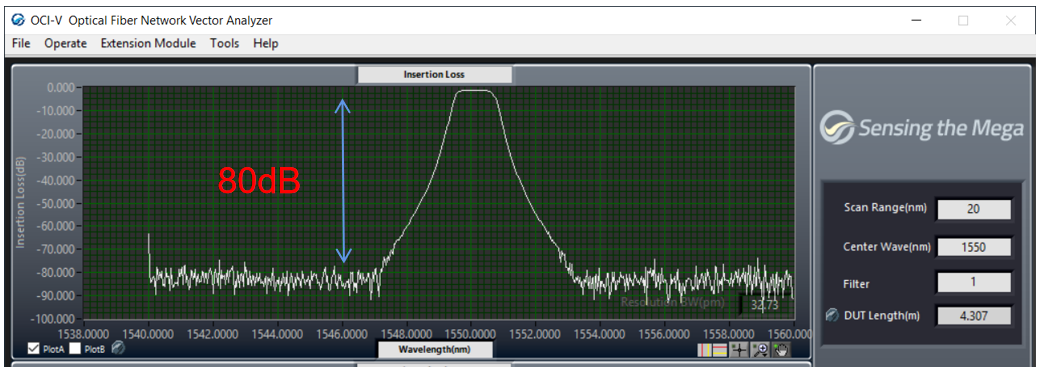Enable the horizontal cursor lines tool
The height and width of the screenshot is (367, 1038).
(x=720, y=350)
